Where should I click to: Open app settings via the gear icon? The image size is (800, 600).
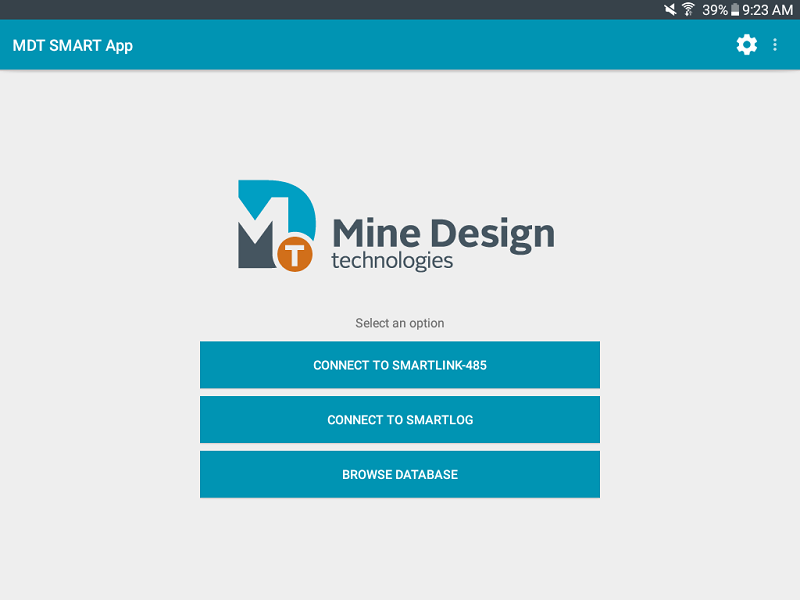click(x=746, y=45)
